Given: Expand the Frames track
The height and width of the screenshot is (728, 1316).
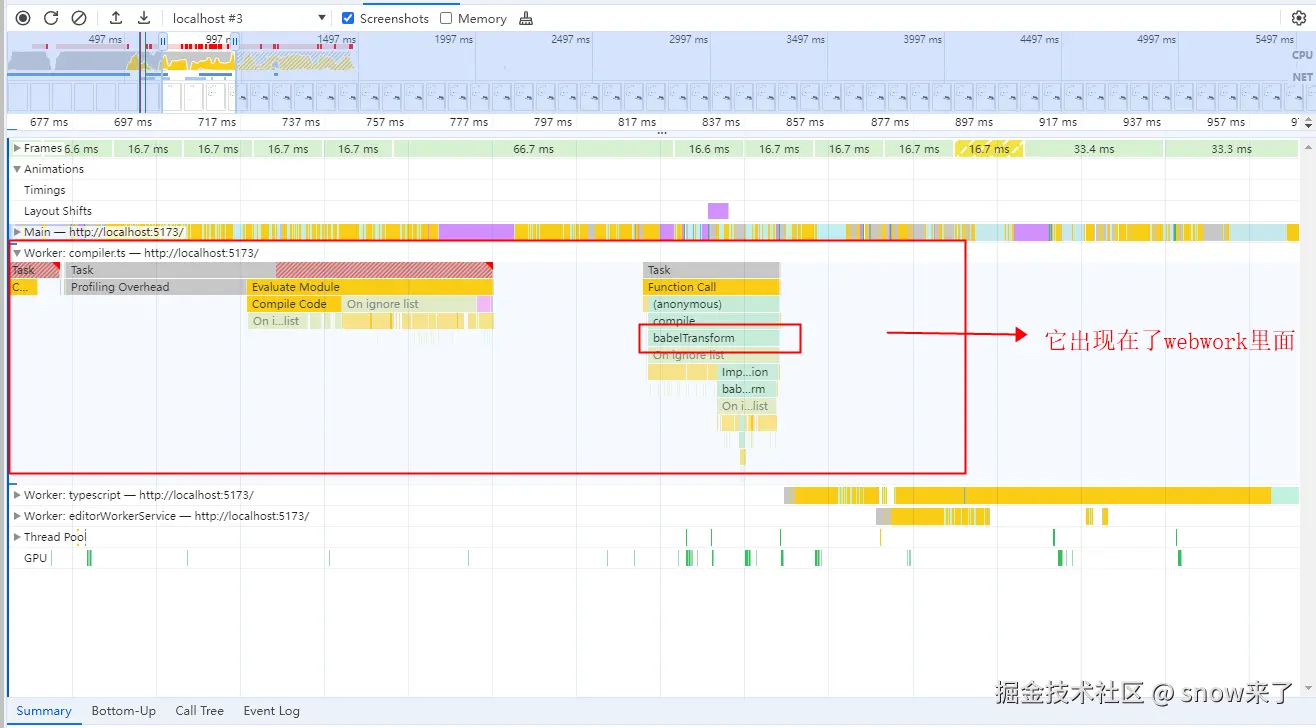Looking at the screenshot, I should click(17, 148).
